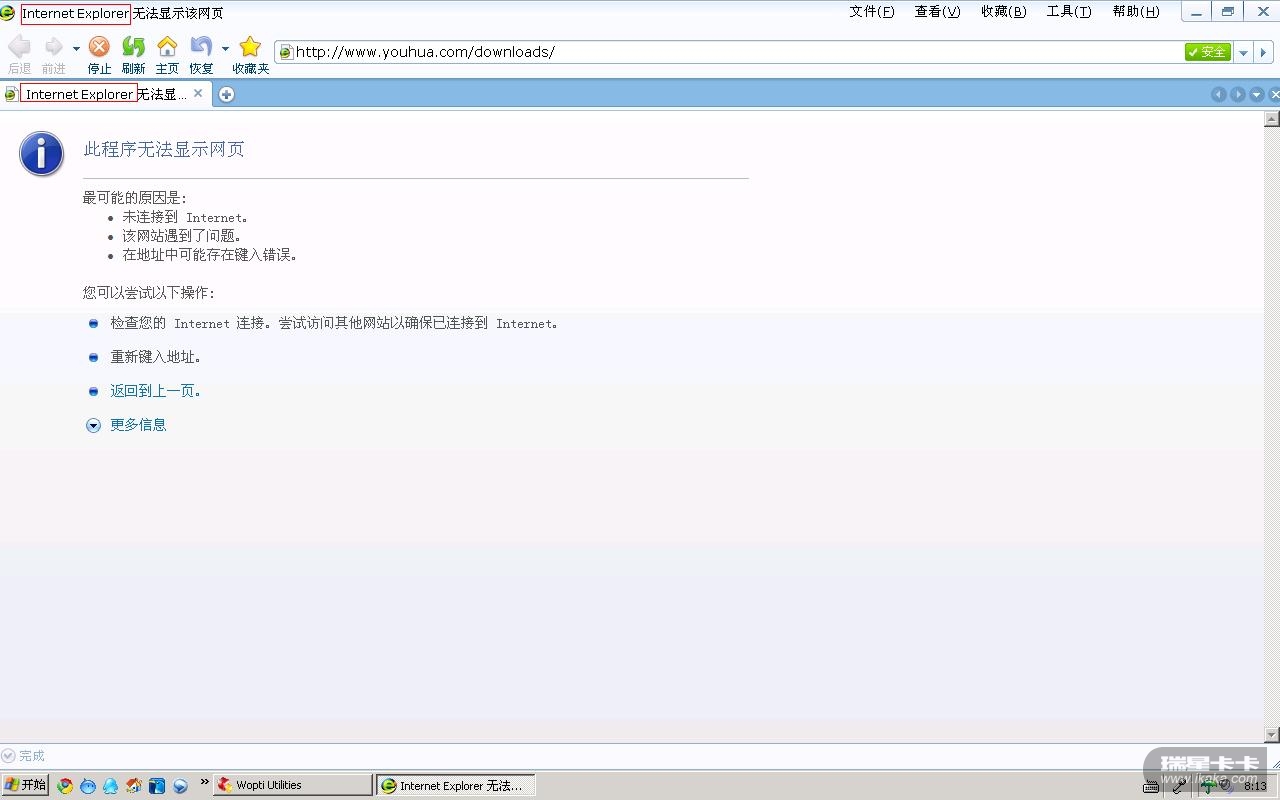Click the 该网站遇到了问题 text
The width and height of the screenshot is (1280, 800).
182,236
